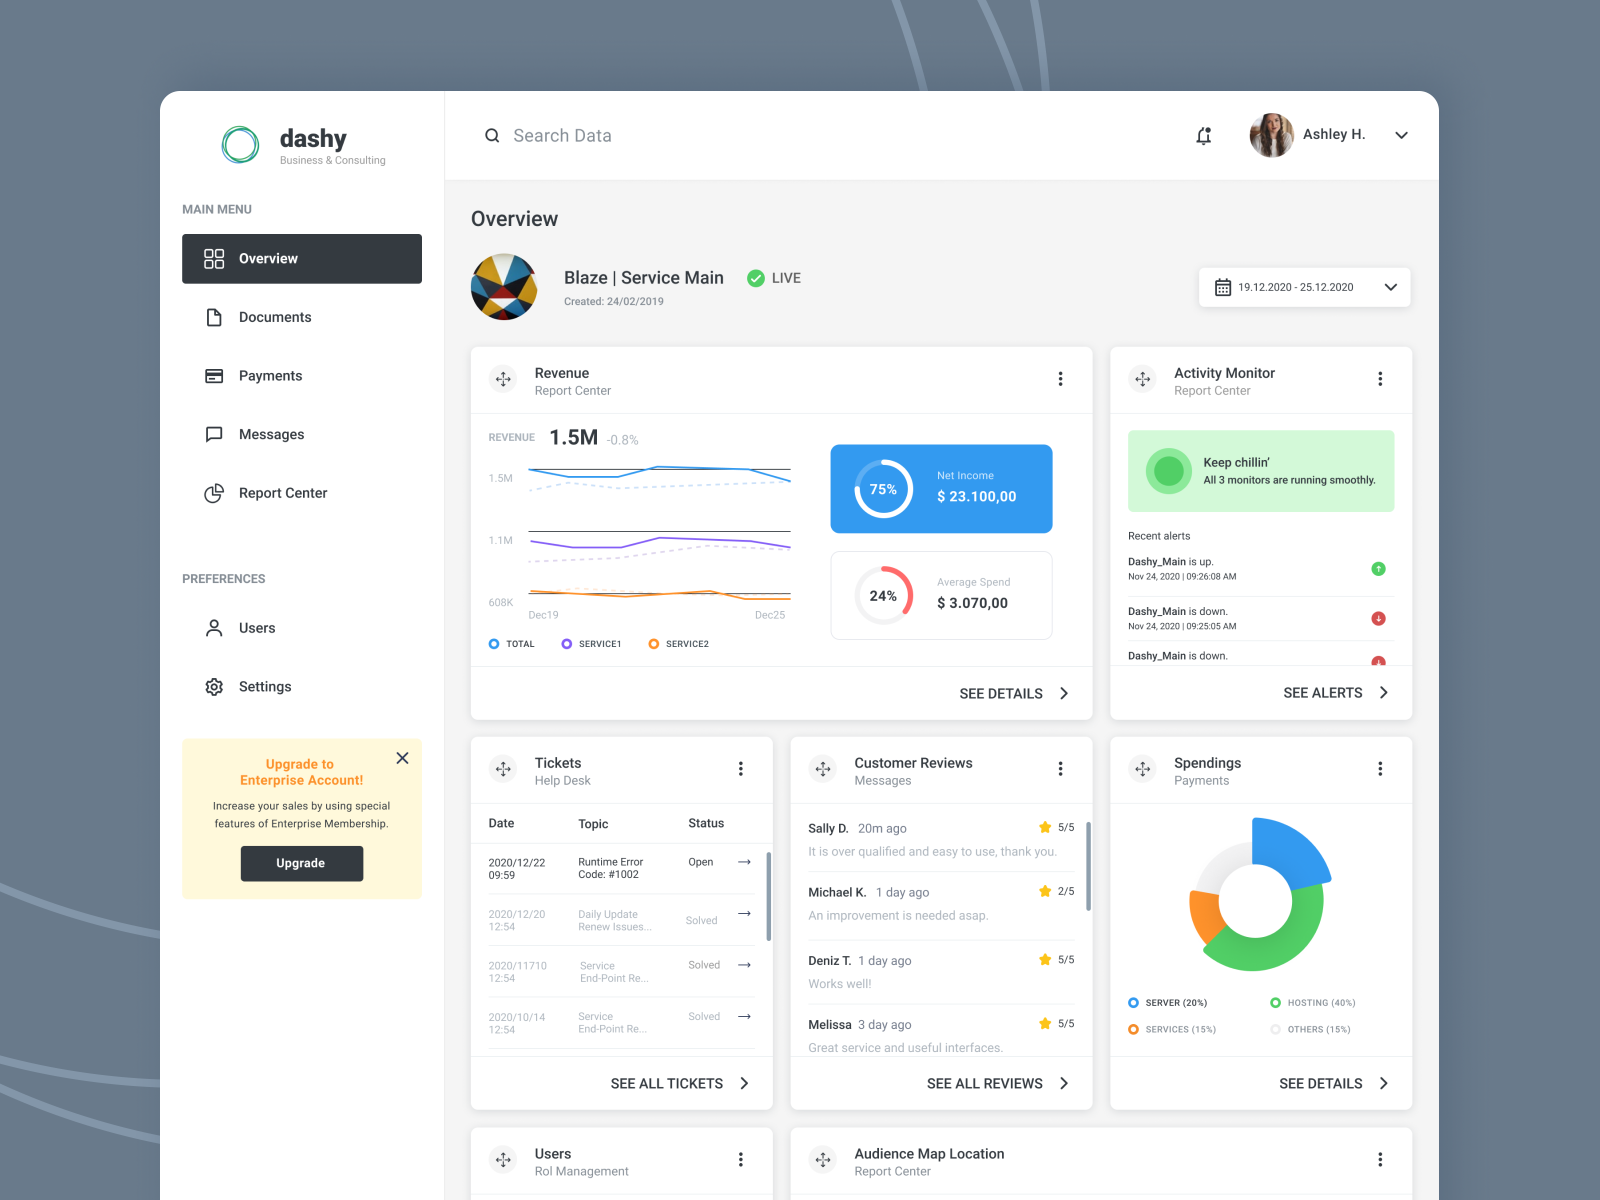Viewport: 1600px width, 1200px height.
Task: Click the dashy logo icon
Action: [239, 144]
